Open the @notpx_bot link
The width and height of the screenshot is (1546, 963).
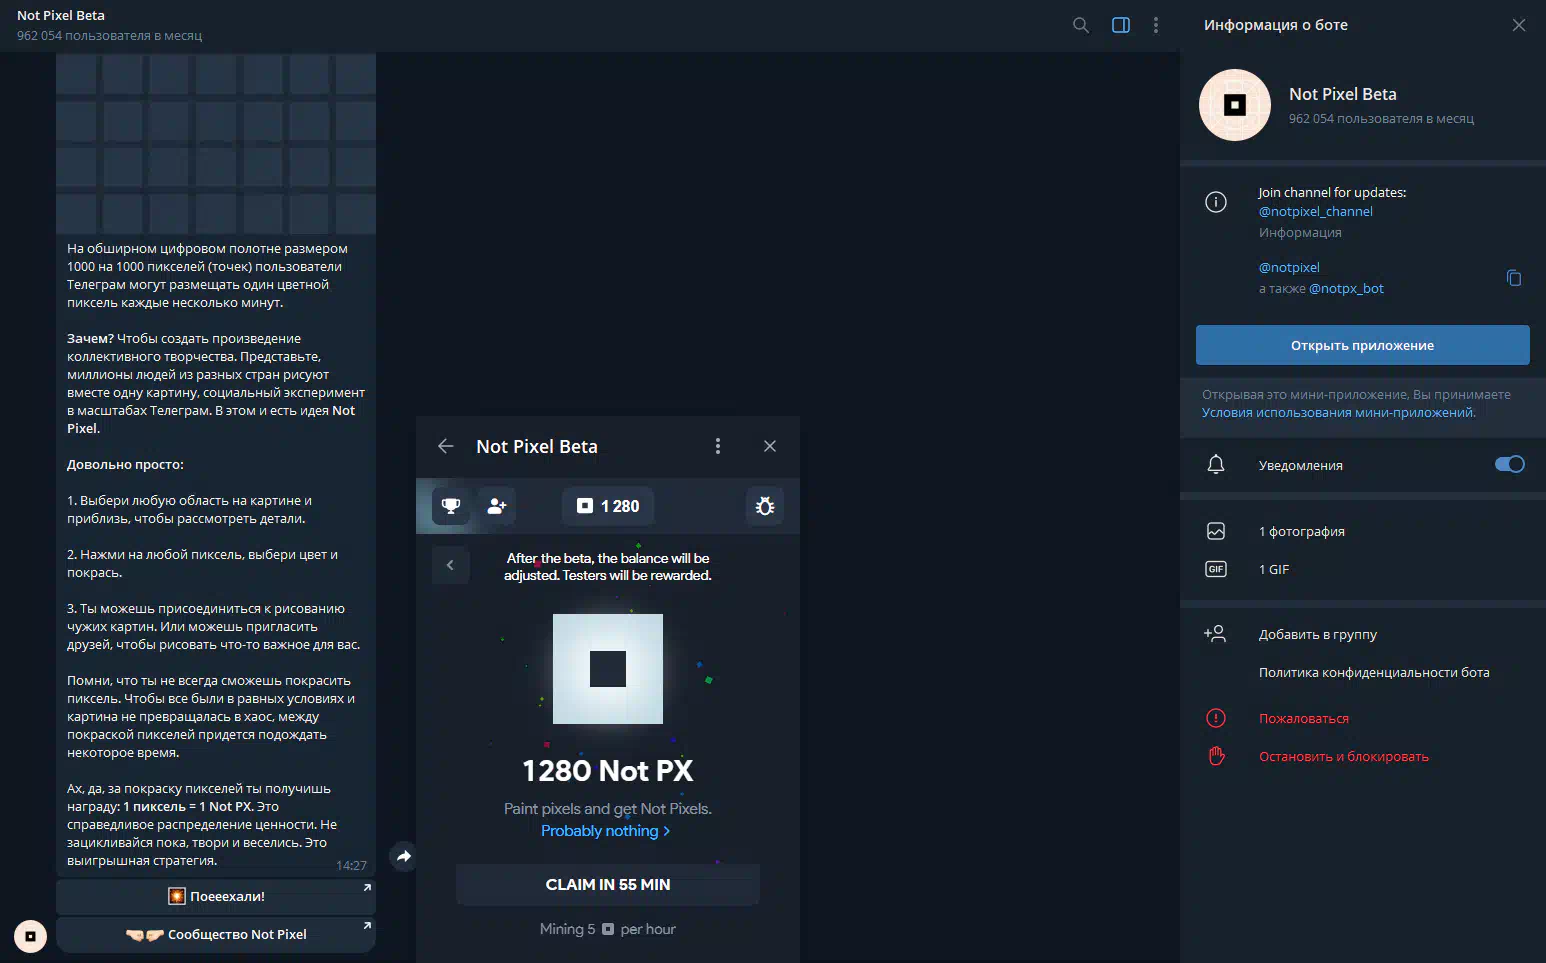point(1346,288)
